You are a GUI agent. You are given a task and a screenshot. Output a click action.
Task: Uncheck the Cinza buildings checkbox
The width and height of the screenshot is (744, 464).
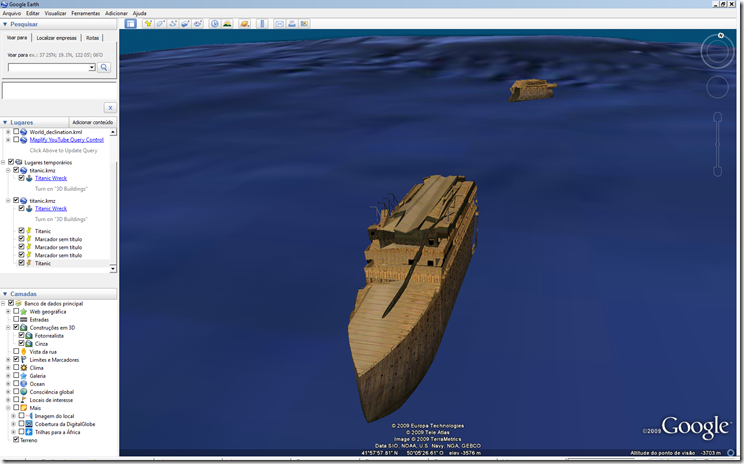pos(21,343)
